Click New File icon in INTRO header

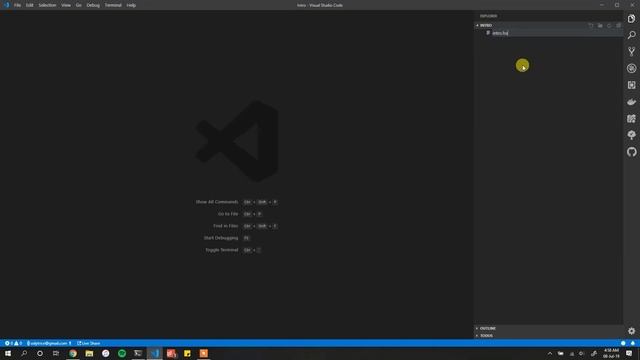click(x=591, y=25)
